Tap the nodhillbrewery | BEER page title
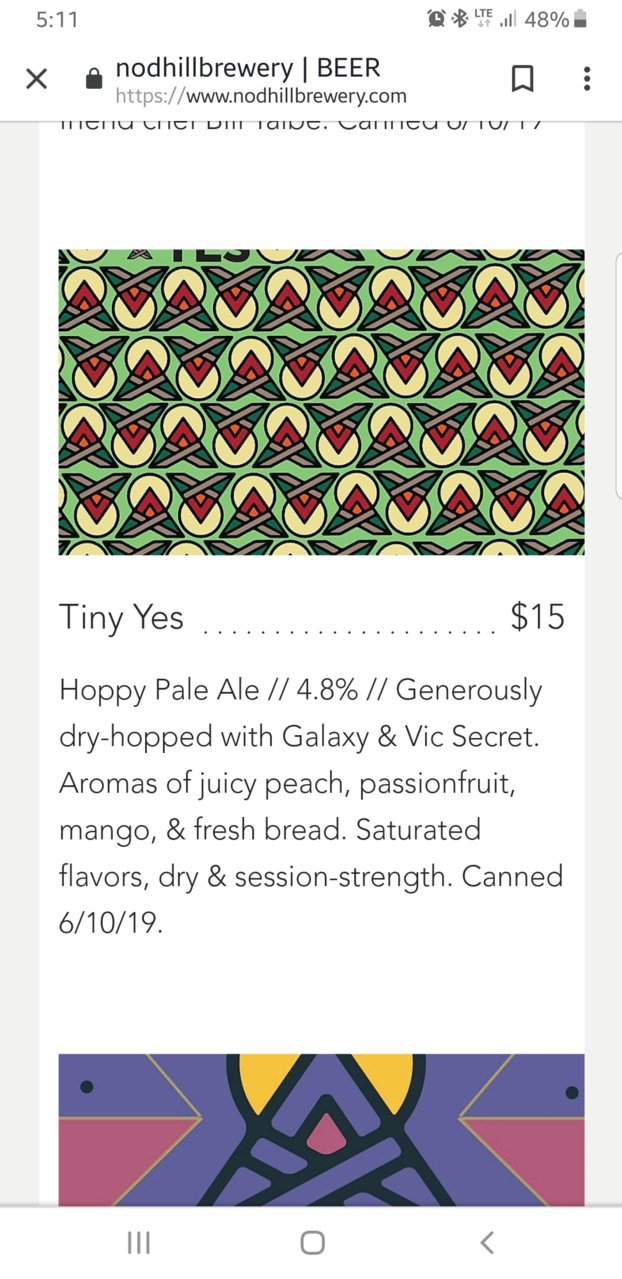The width and height of the screenshot is (622, 1279). [248, 69]
